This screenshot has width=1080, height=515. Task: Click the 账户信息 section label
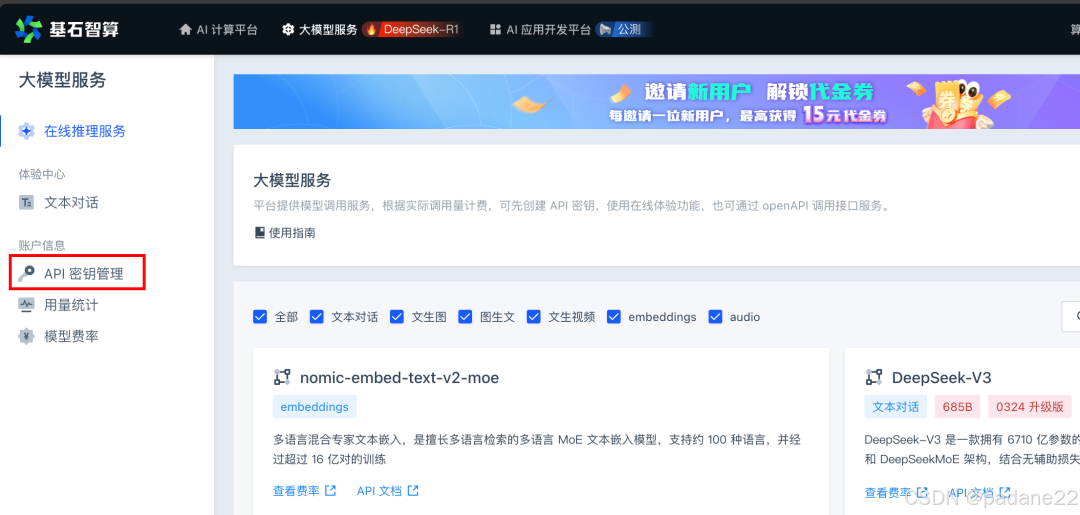coord(42,245)
